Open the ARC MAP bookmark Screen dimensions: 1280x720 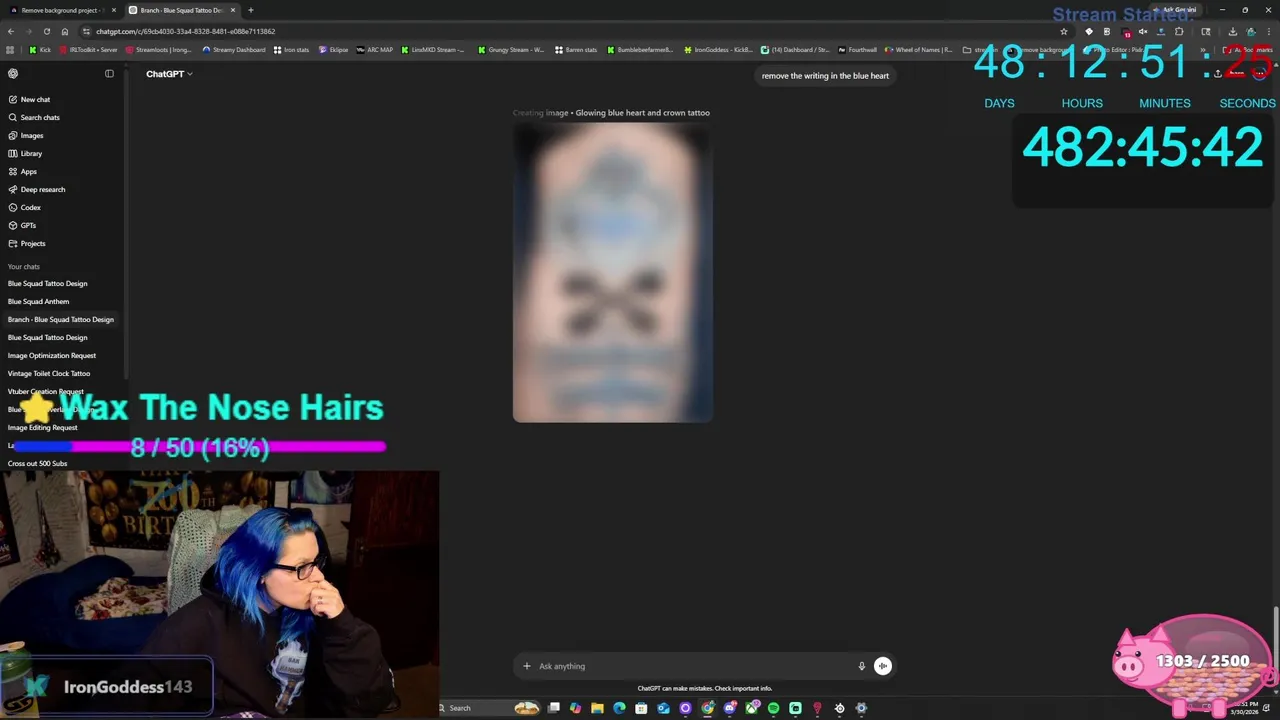coord(375,49)
